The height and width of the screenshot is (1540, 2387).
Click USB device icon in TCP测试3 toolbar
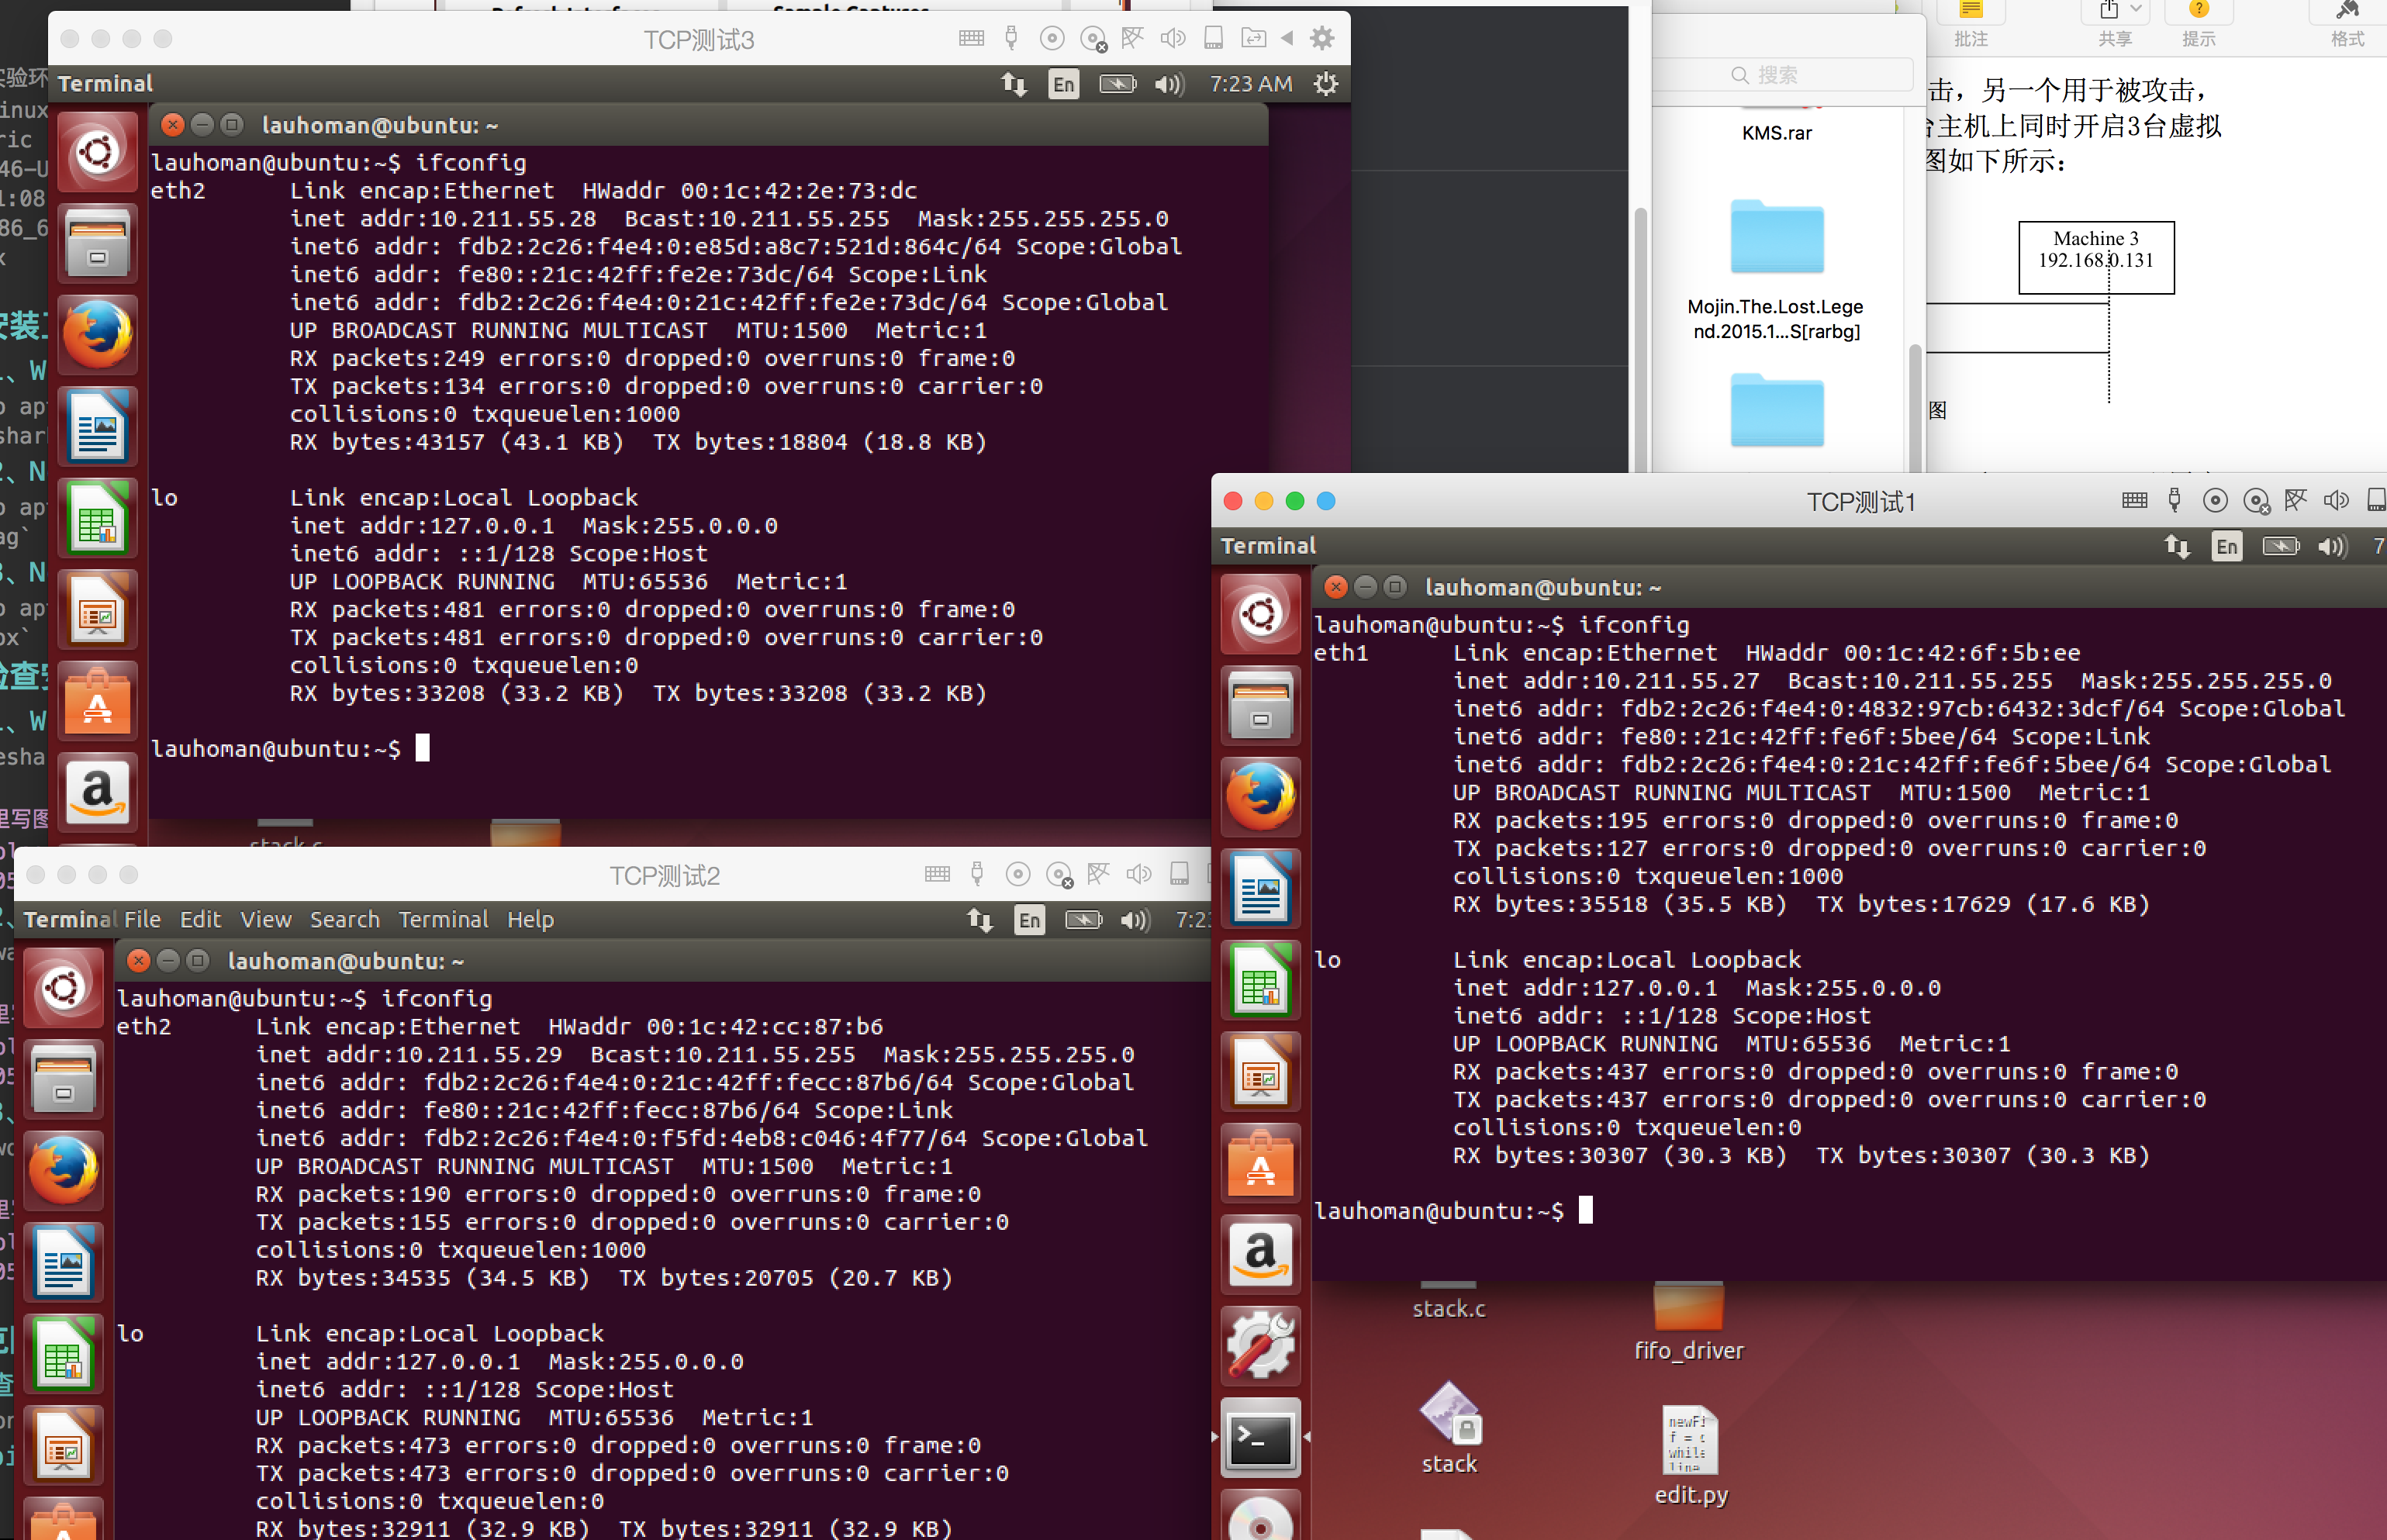(1011, 39)
